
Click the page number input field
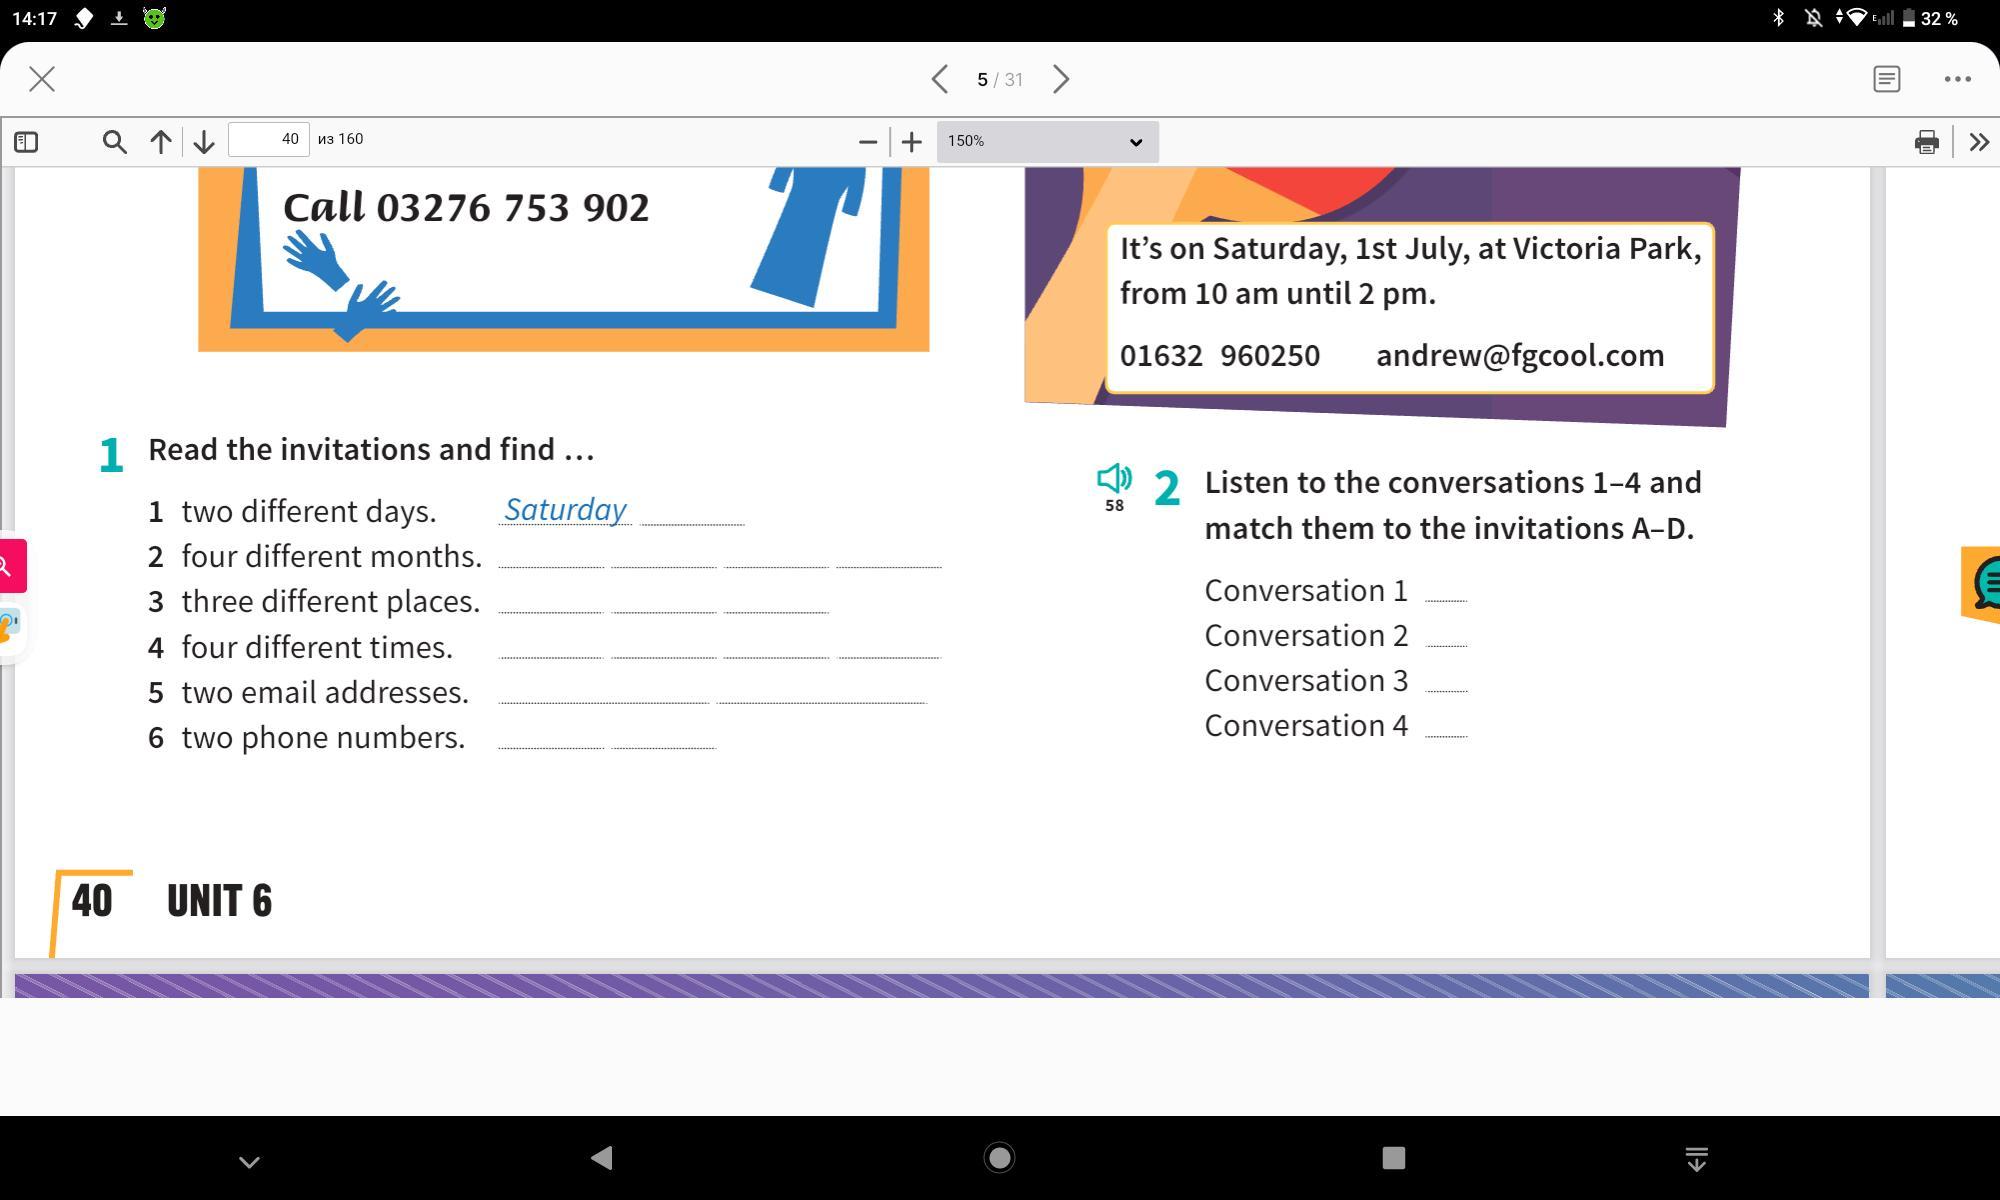pyautogui.click(x=268, y=140)
